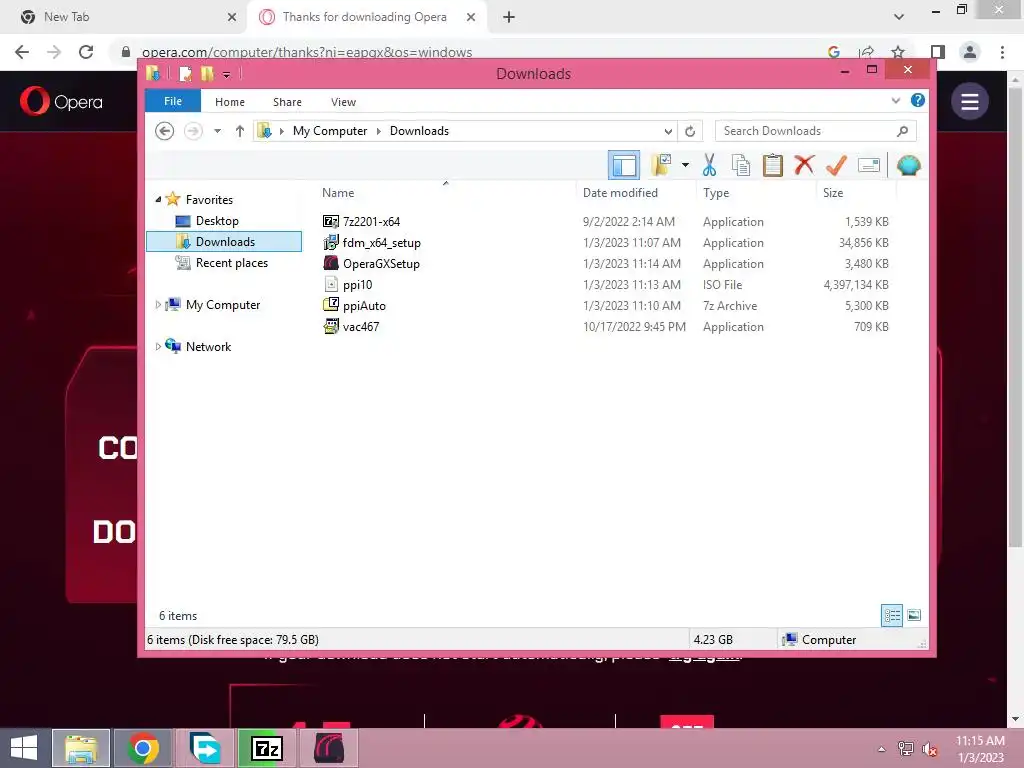The height and width of the screenshot is (768, 1024).
Task: Paste using the clipboard toolbar icon
Action: pos(773,165)
